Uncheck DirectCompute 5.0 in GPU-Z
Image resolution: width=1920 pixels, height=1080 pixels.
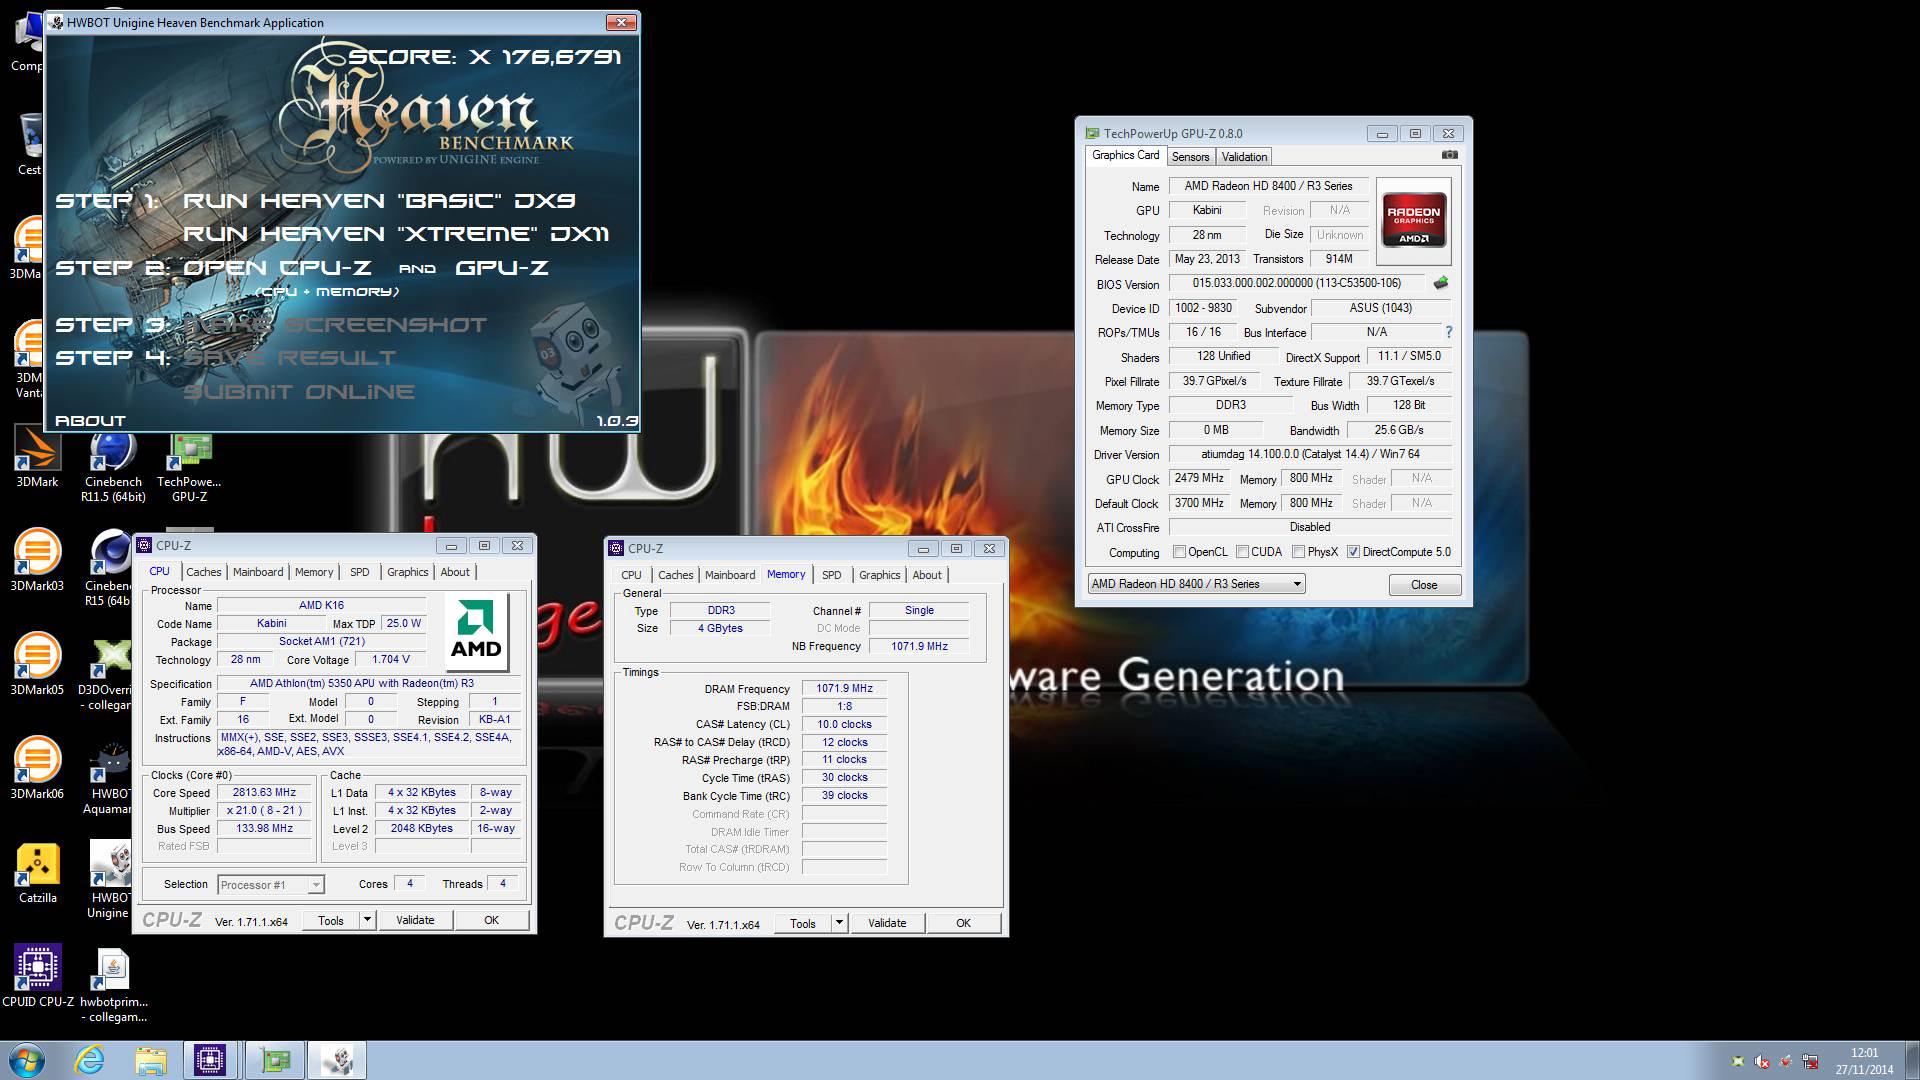(x=1354, y=552)
